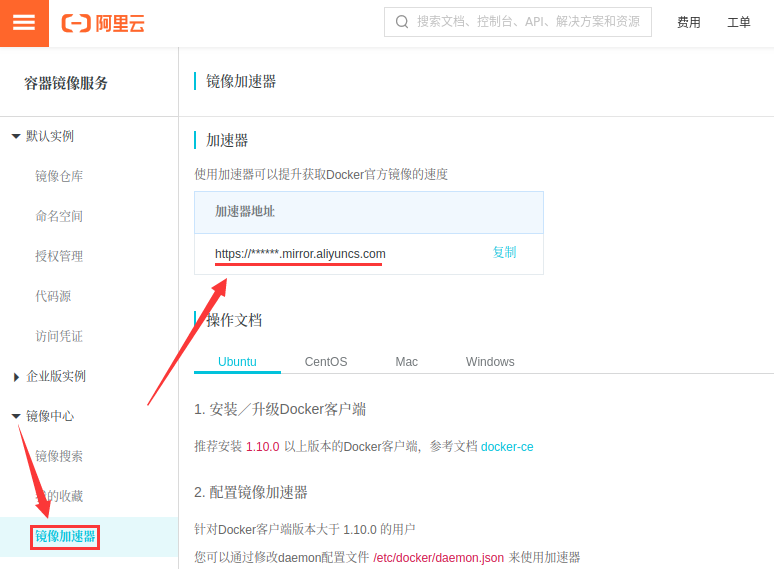The height and width of the screenshot is (569, 774).
Task: Click the 1.10.0 version text
Action: tap(263, 447)
